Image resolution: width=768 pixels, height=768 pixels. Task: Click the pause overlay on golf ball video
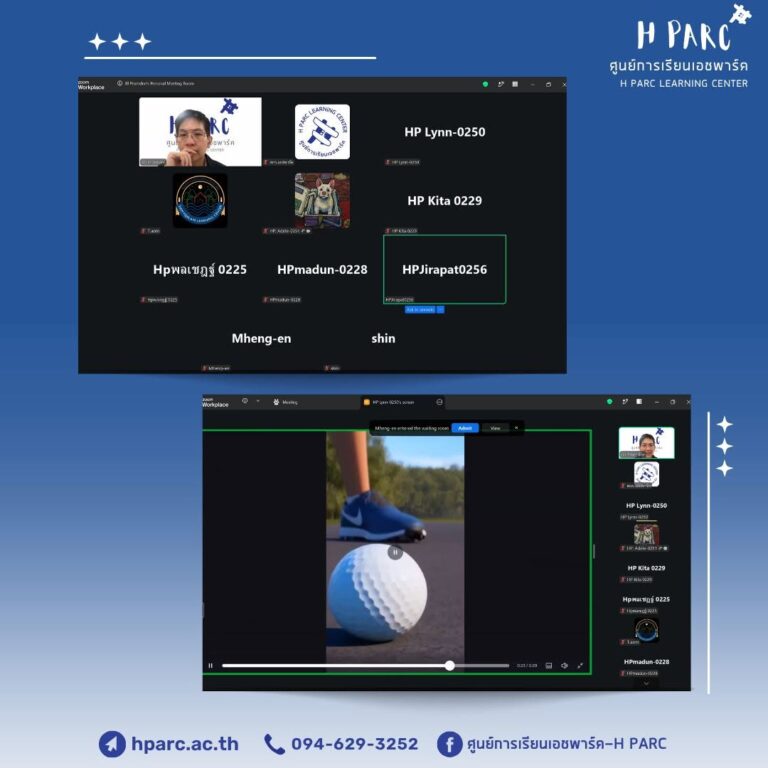[395, 552]
